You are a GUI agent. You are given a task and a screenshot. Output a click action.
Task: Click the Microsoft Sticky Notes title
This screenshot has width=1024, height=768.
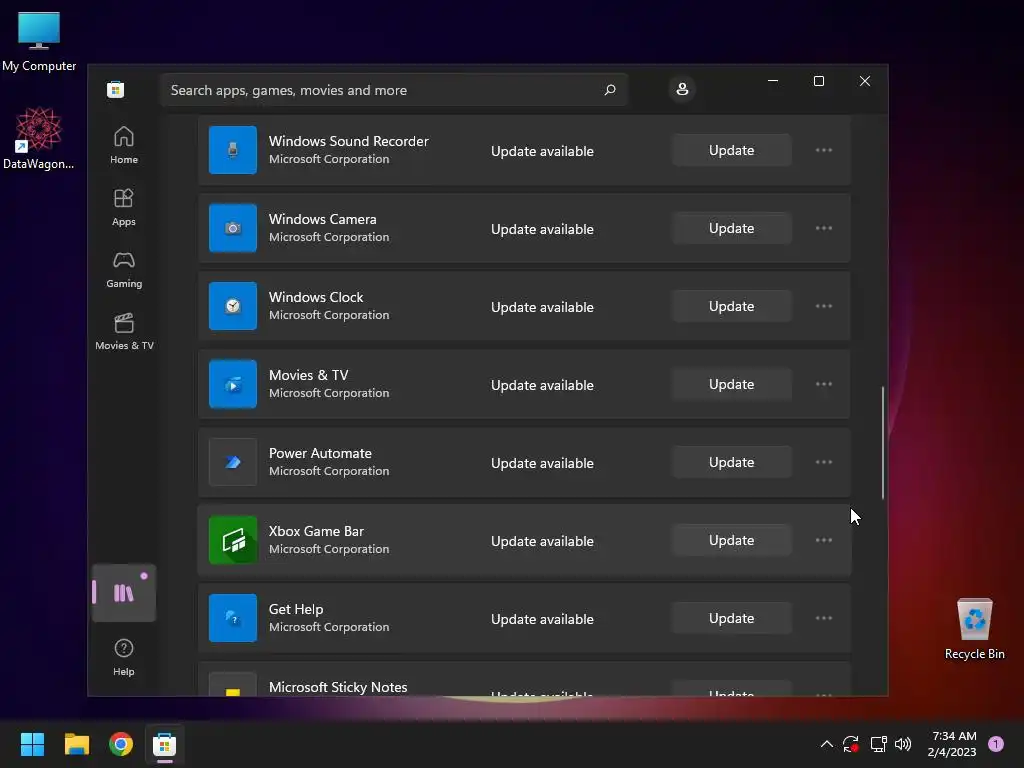pyautogui.click(x=338, y=687)
